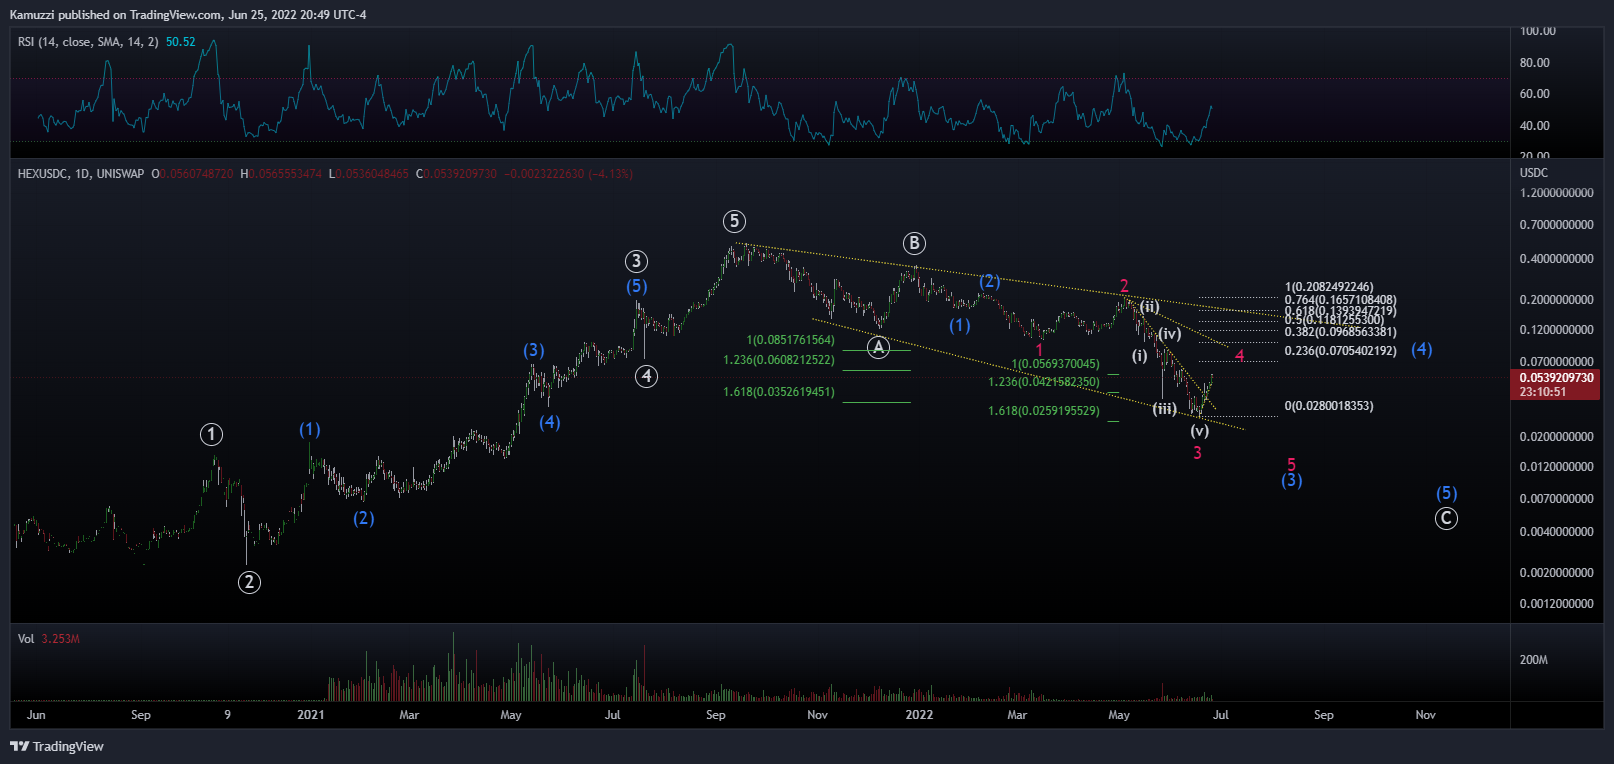
Task: Click the red current price tag 0.0539209730
Action: [1556, 378]
